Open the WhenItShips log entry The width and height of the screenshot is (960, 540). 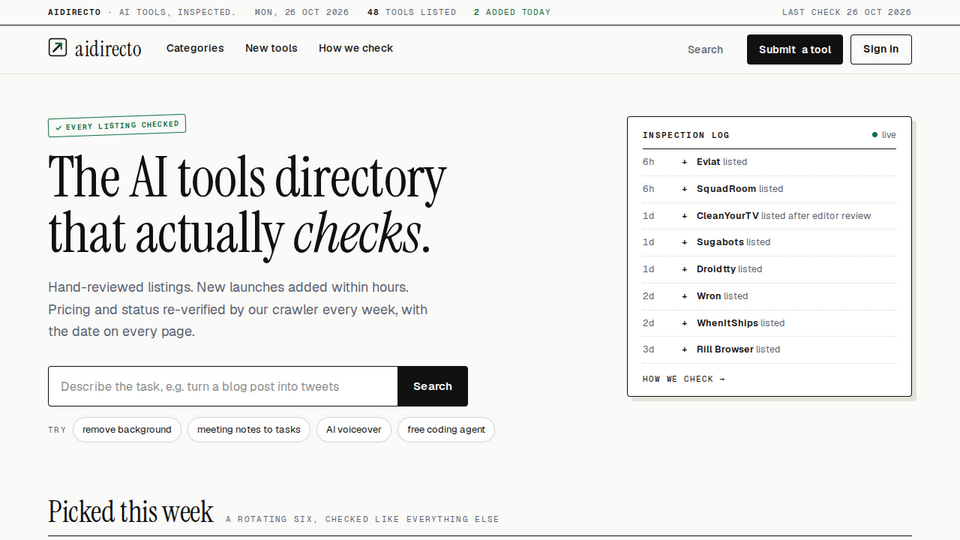[769, 323]
